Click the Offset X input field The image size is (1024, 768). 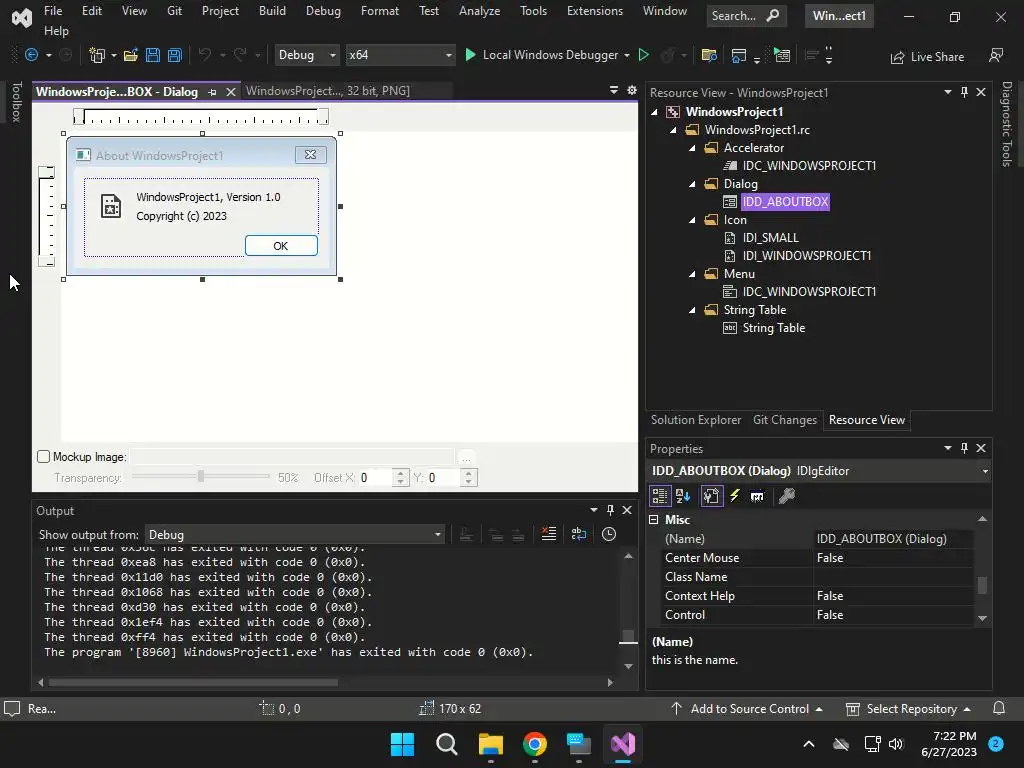376,478
